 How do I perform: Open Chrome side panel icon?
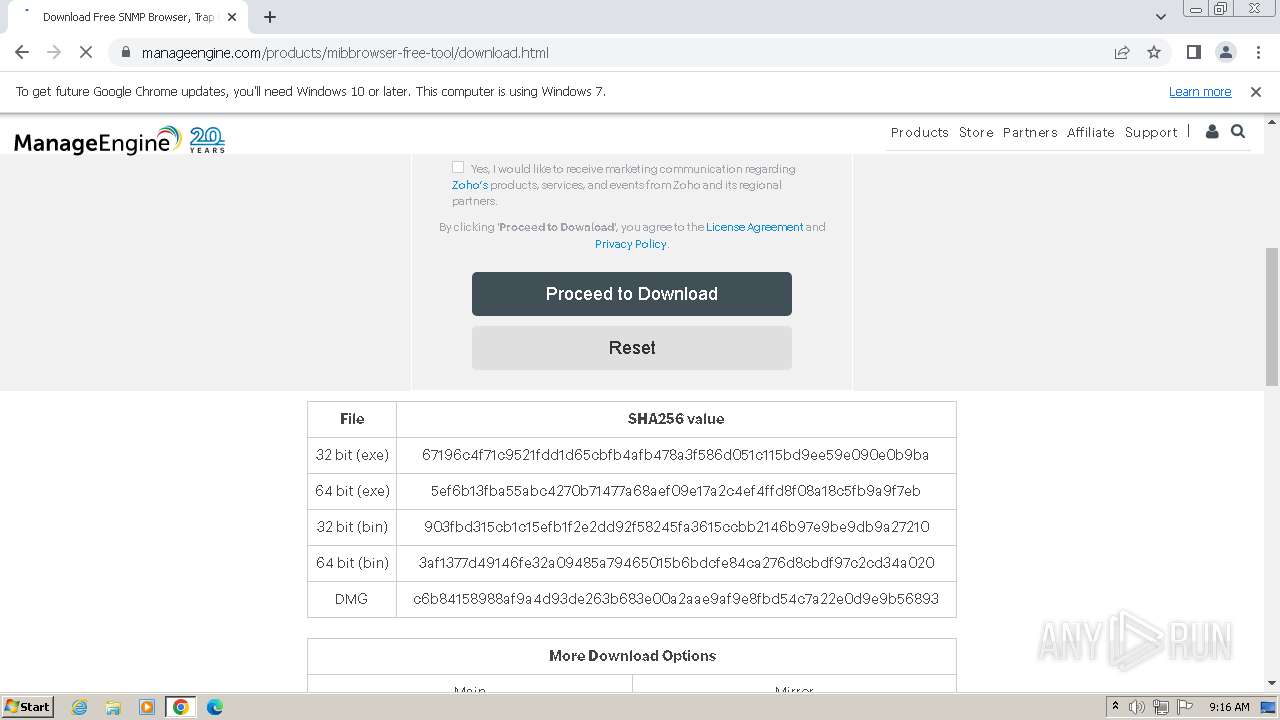tap(1194, 52)
